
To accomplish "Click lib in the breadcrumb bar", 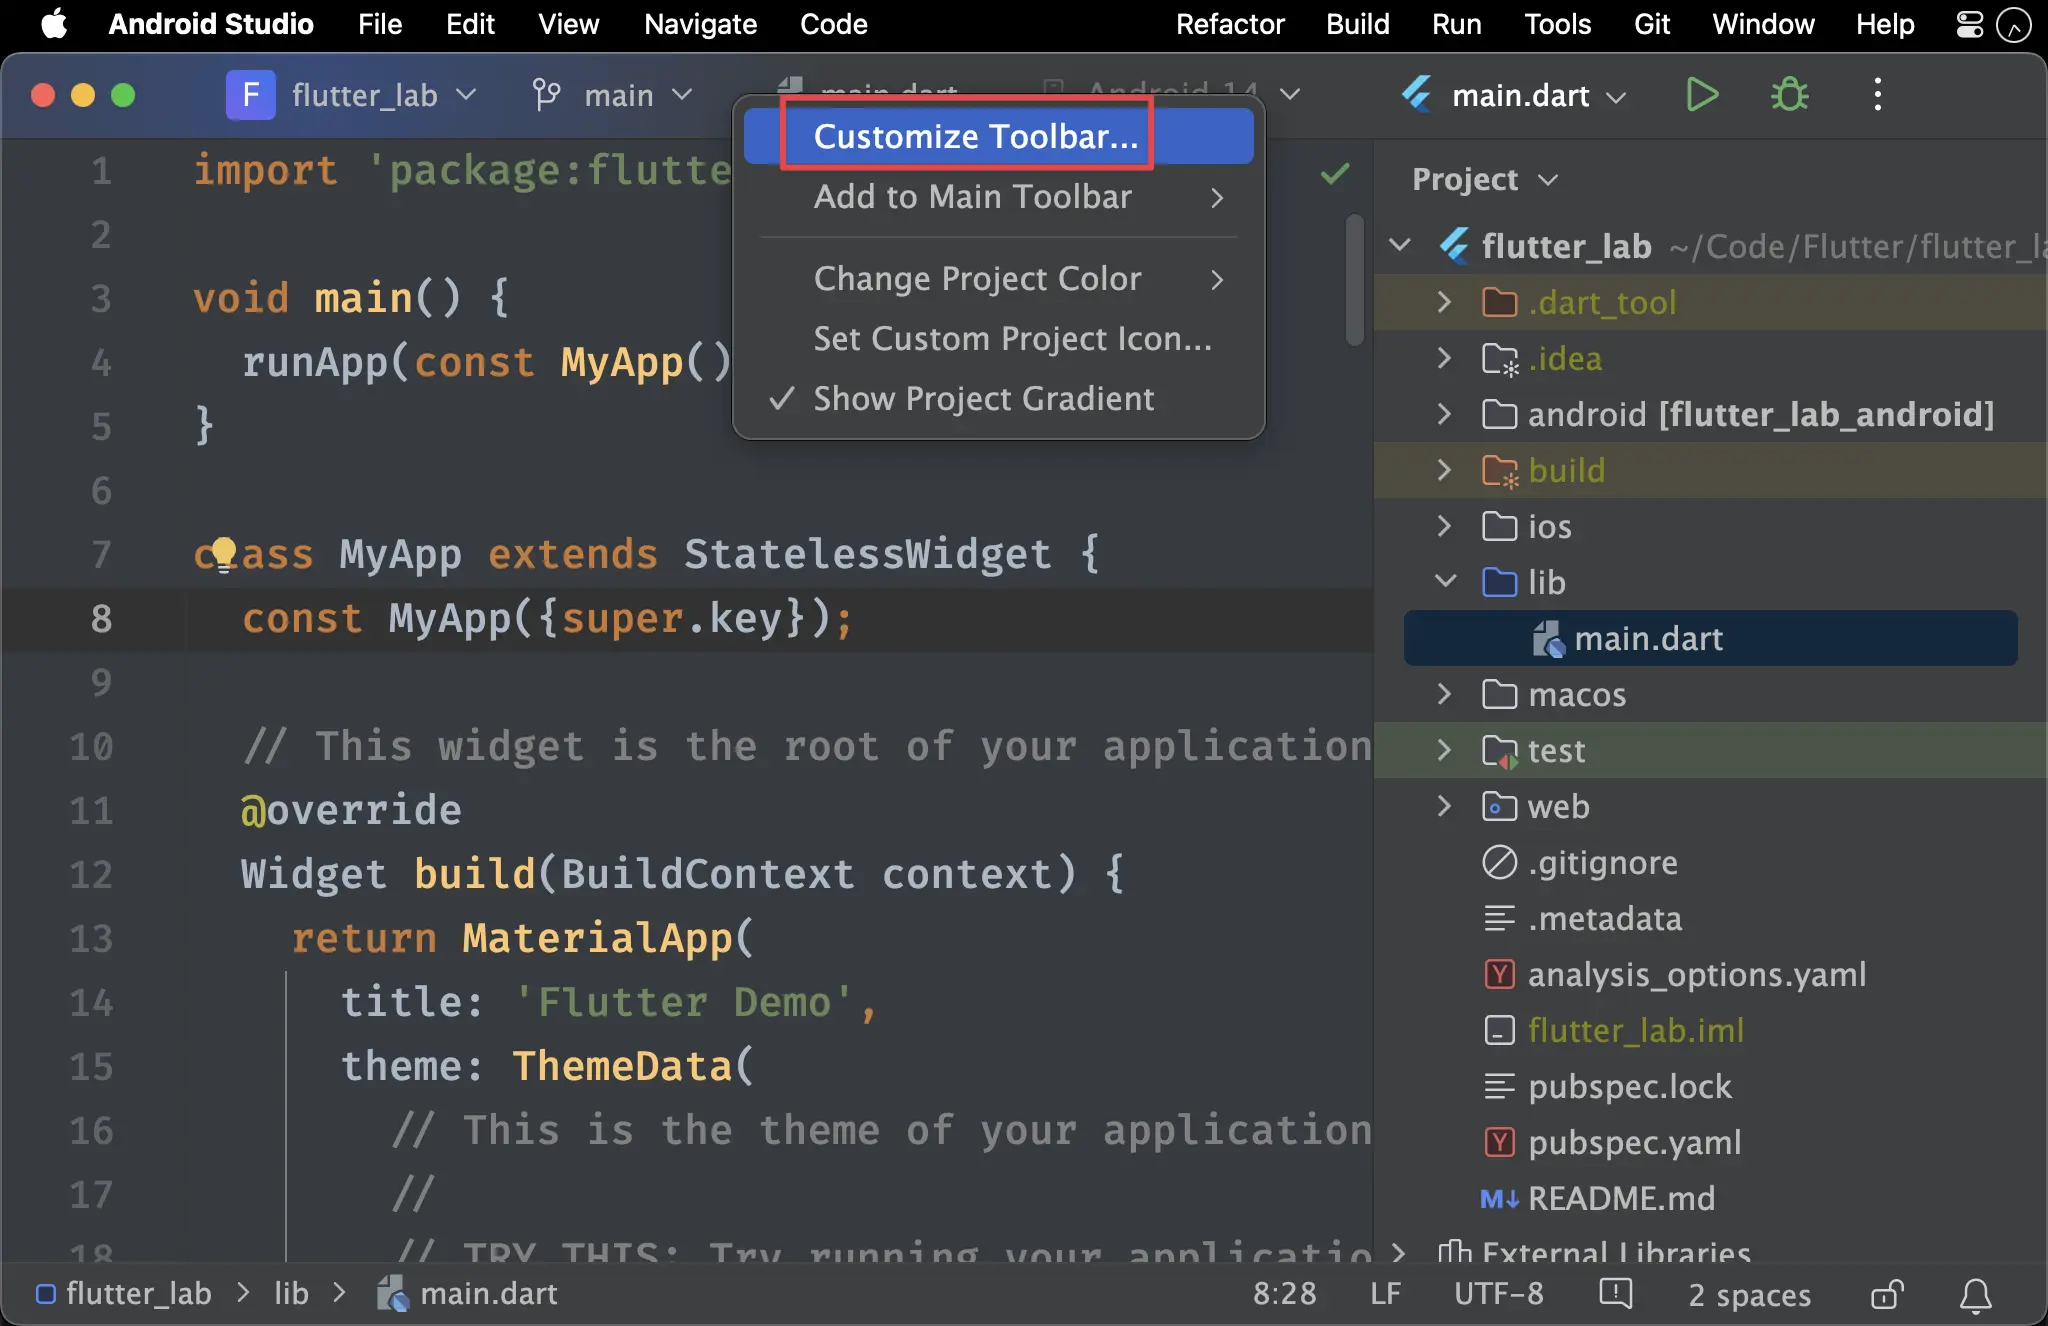I will click(291, 1294).
